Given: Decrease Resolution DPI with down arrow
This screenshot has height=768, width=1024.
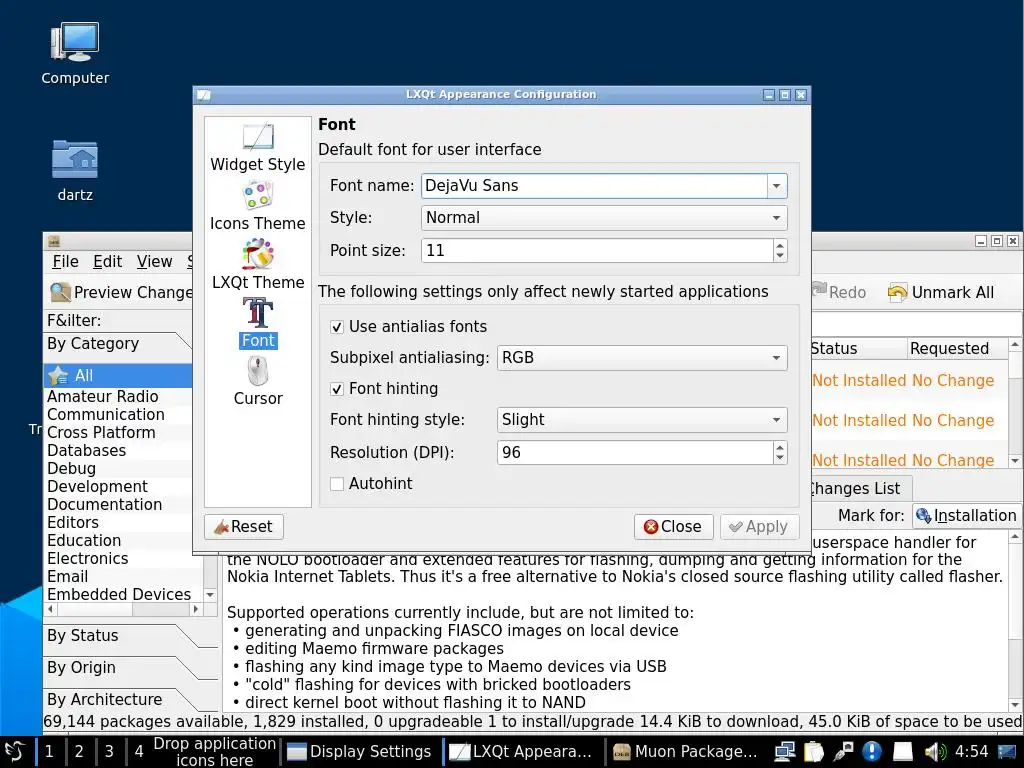Looking at the screenshot, I should pyautogui.click(x=780, y=458).
